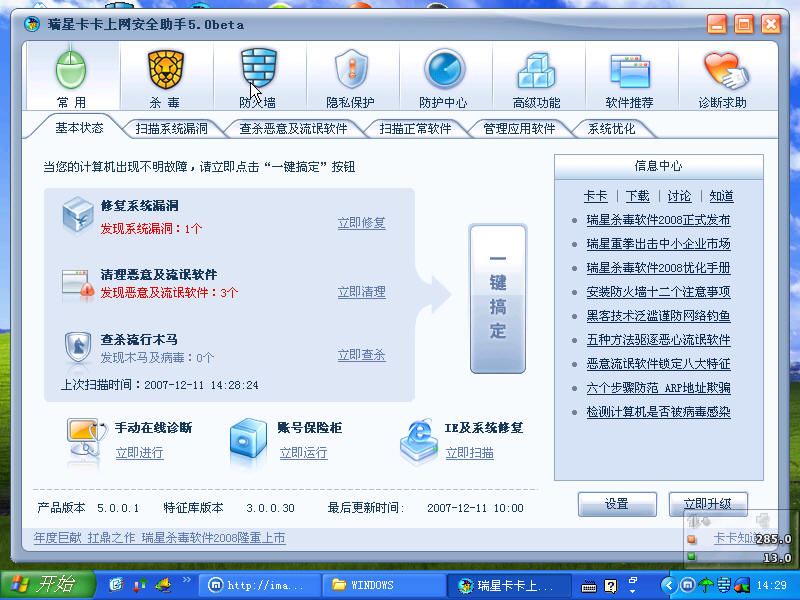Open the 隐私保护 privacy shield section
The height and width of the screenshot is (600, 800).
[x=352, y=76]
